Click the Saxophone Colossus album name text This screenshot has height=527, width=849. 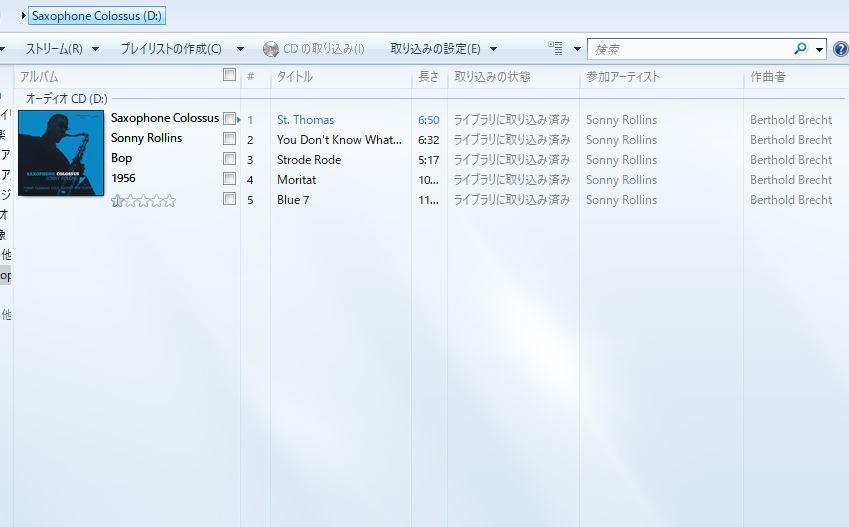165,118
